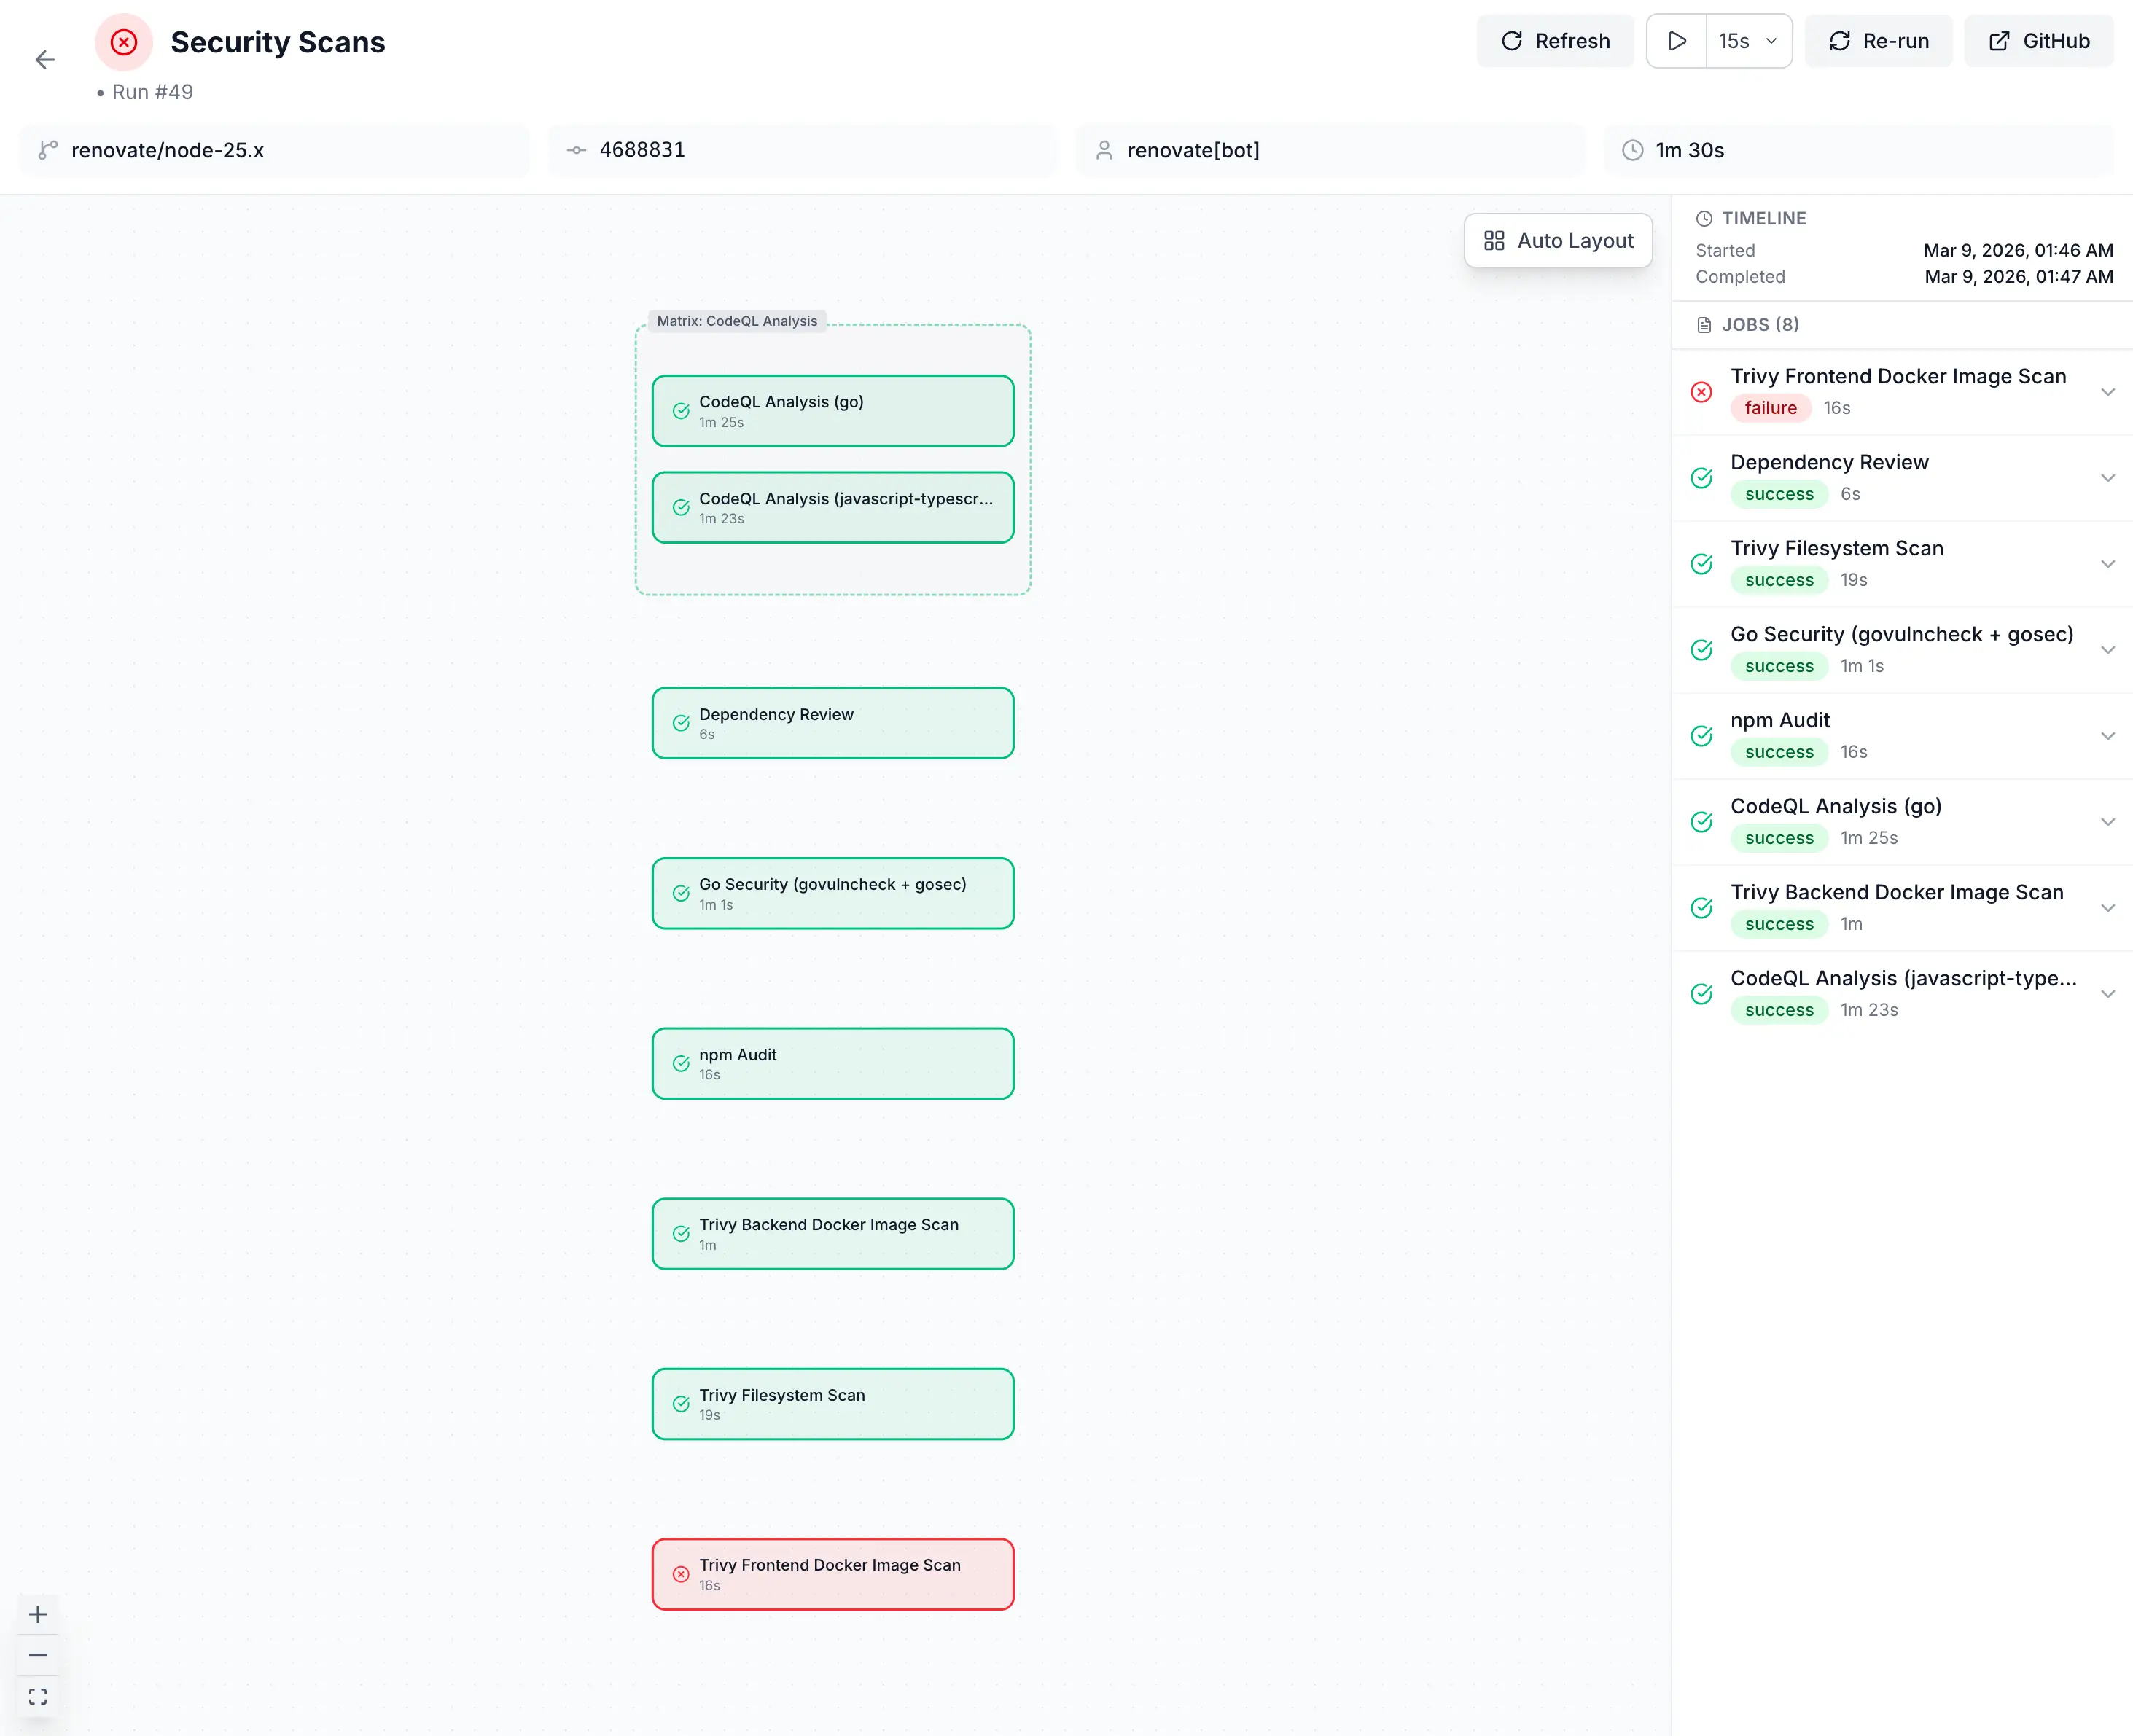The height and width of the screenshot is (1736, 2133).
Task: Click success icon of Dependency Review job in list
Action: pyautogui.click(x=1701, y=478)
